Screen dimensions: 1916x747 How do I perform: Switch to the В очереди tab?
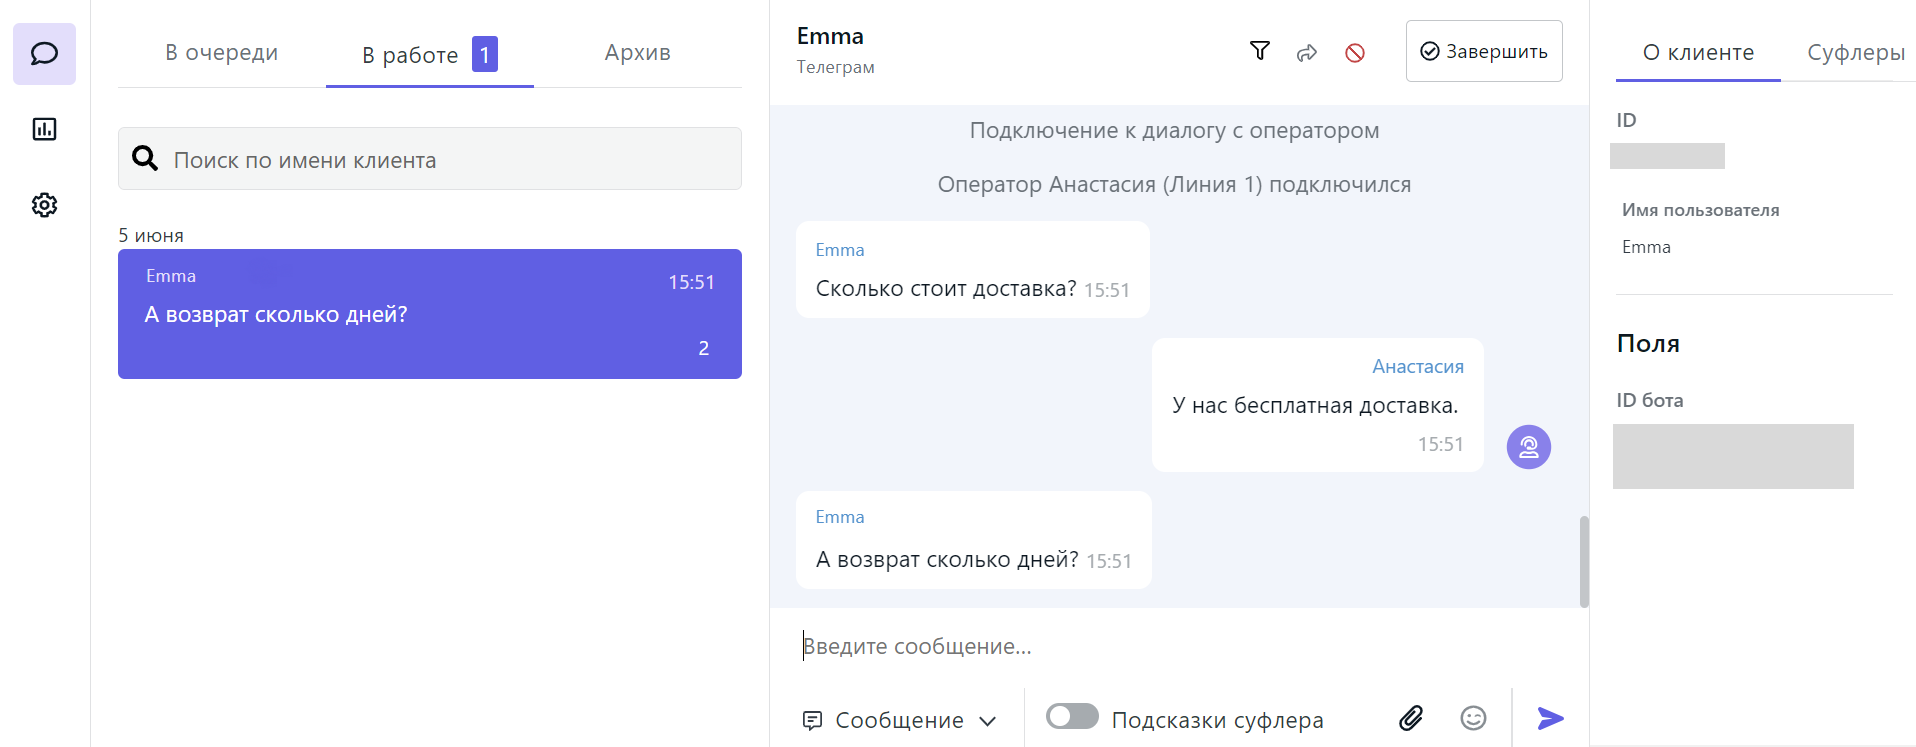click(x=221, y=53)
